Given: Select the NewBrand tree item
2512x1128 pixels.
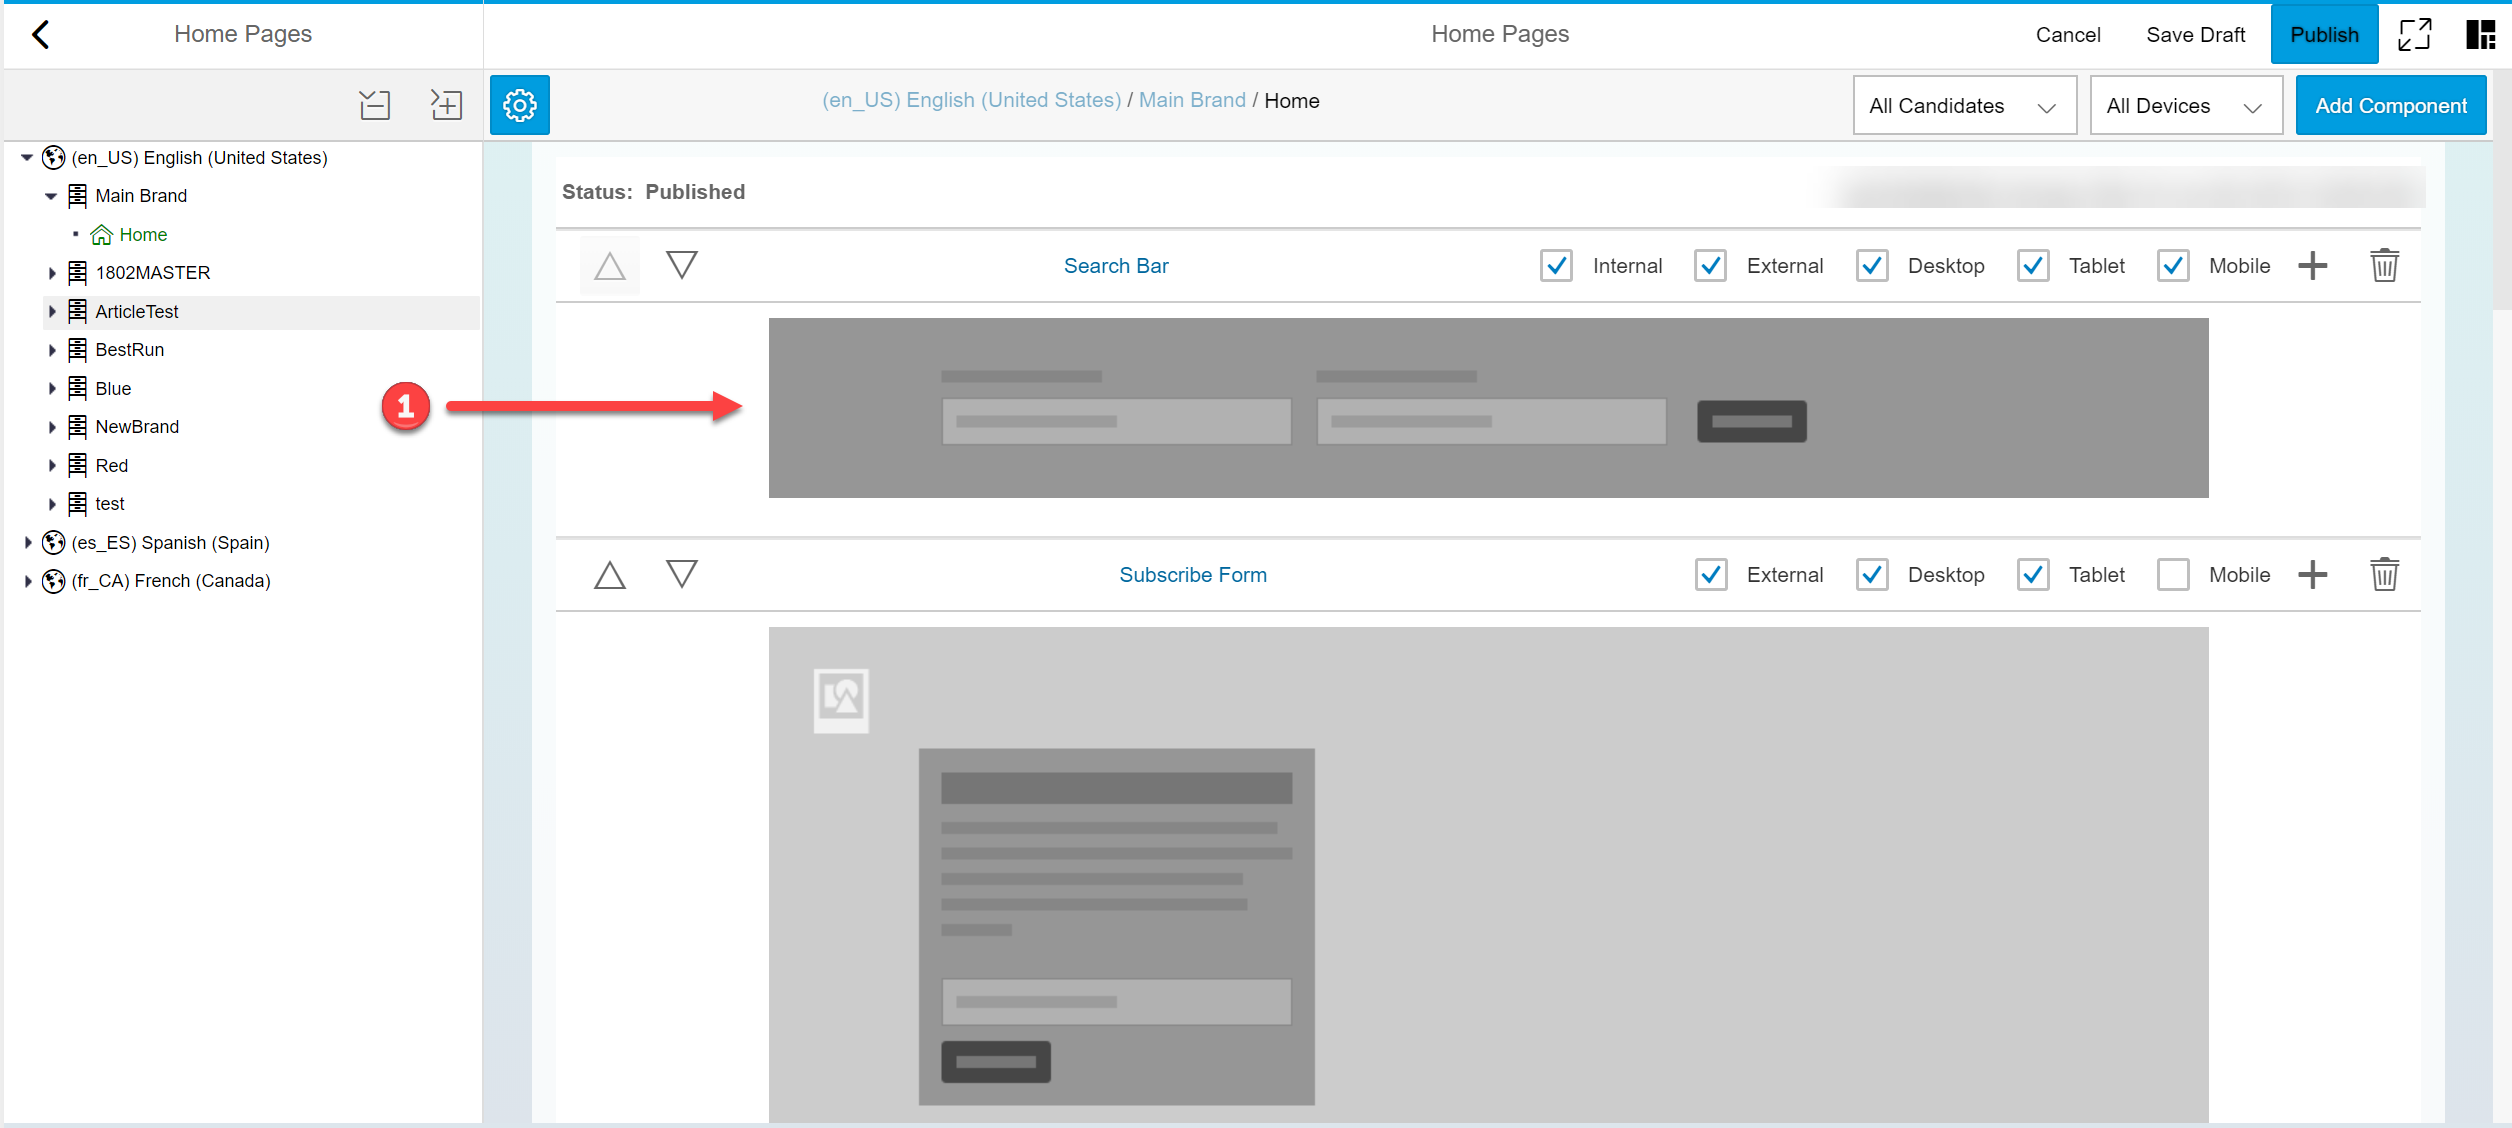Looking at the screenshot, I should coord(137,427).
